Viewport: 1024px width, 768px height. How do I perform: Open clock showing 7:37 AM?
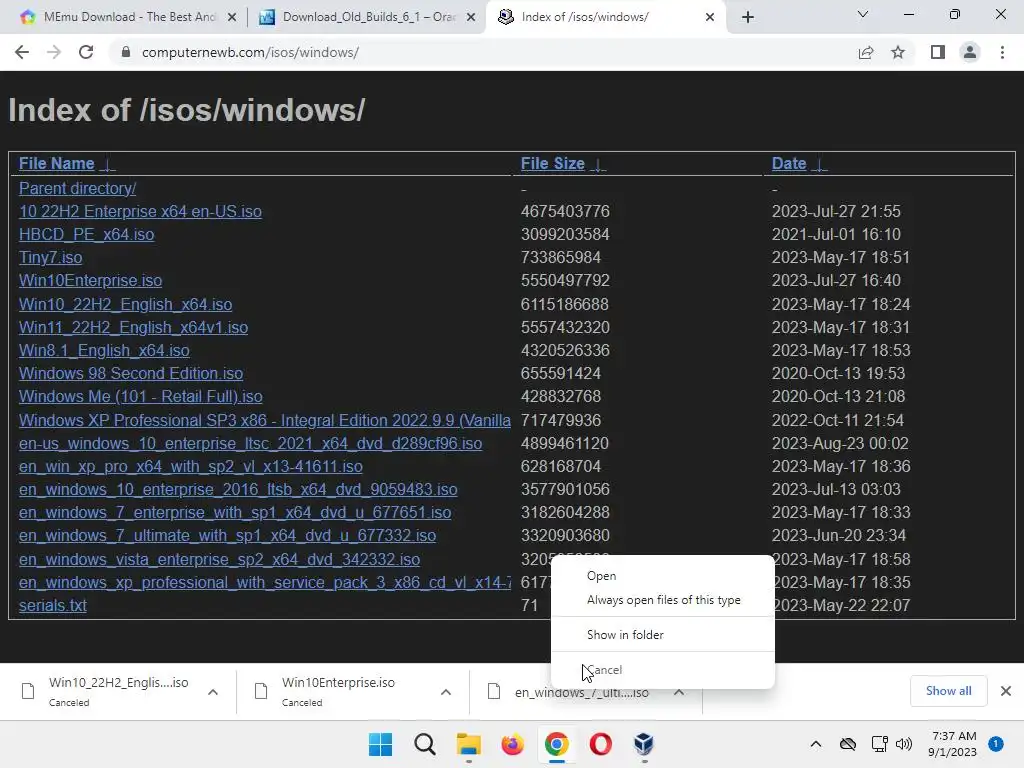pyautogui.click(x=952, y=744)
